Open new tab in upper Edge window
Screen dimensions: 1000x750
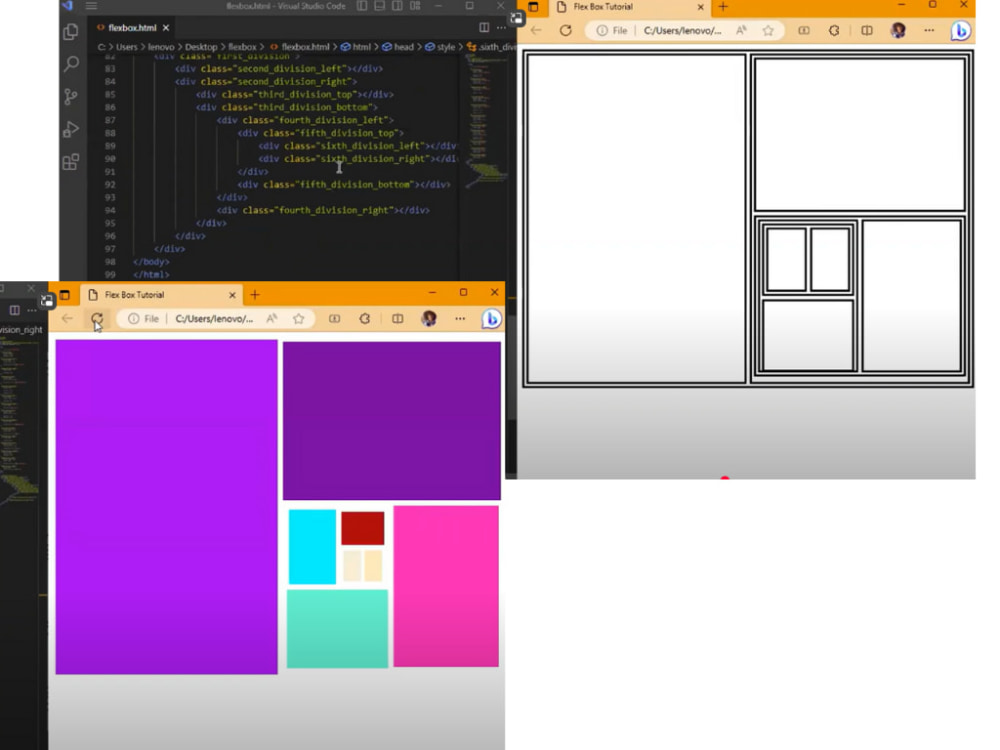click(x=723, y=7)
